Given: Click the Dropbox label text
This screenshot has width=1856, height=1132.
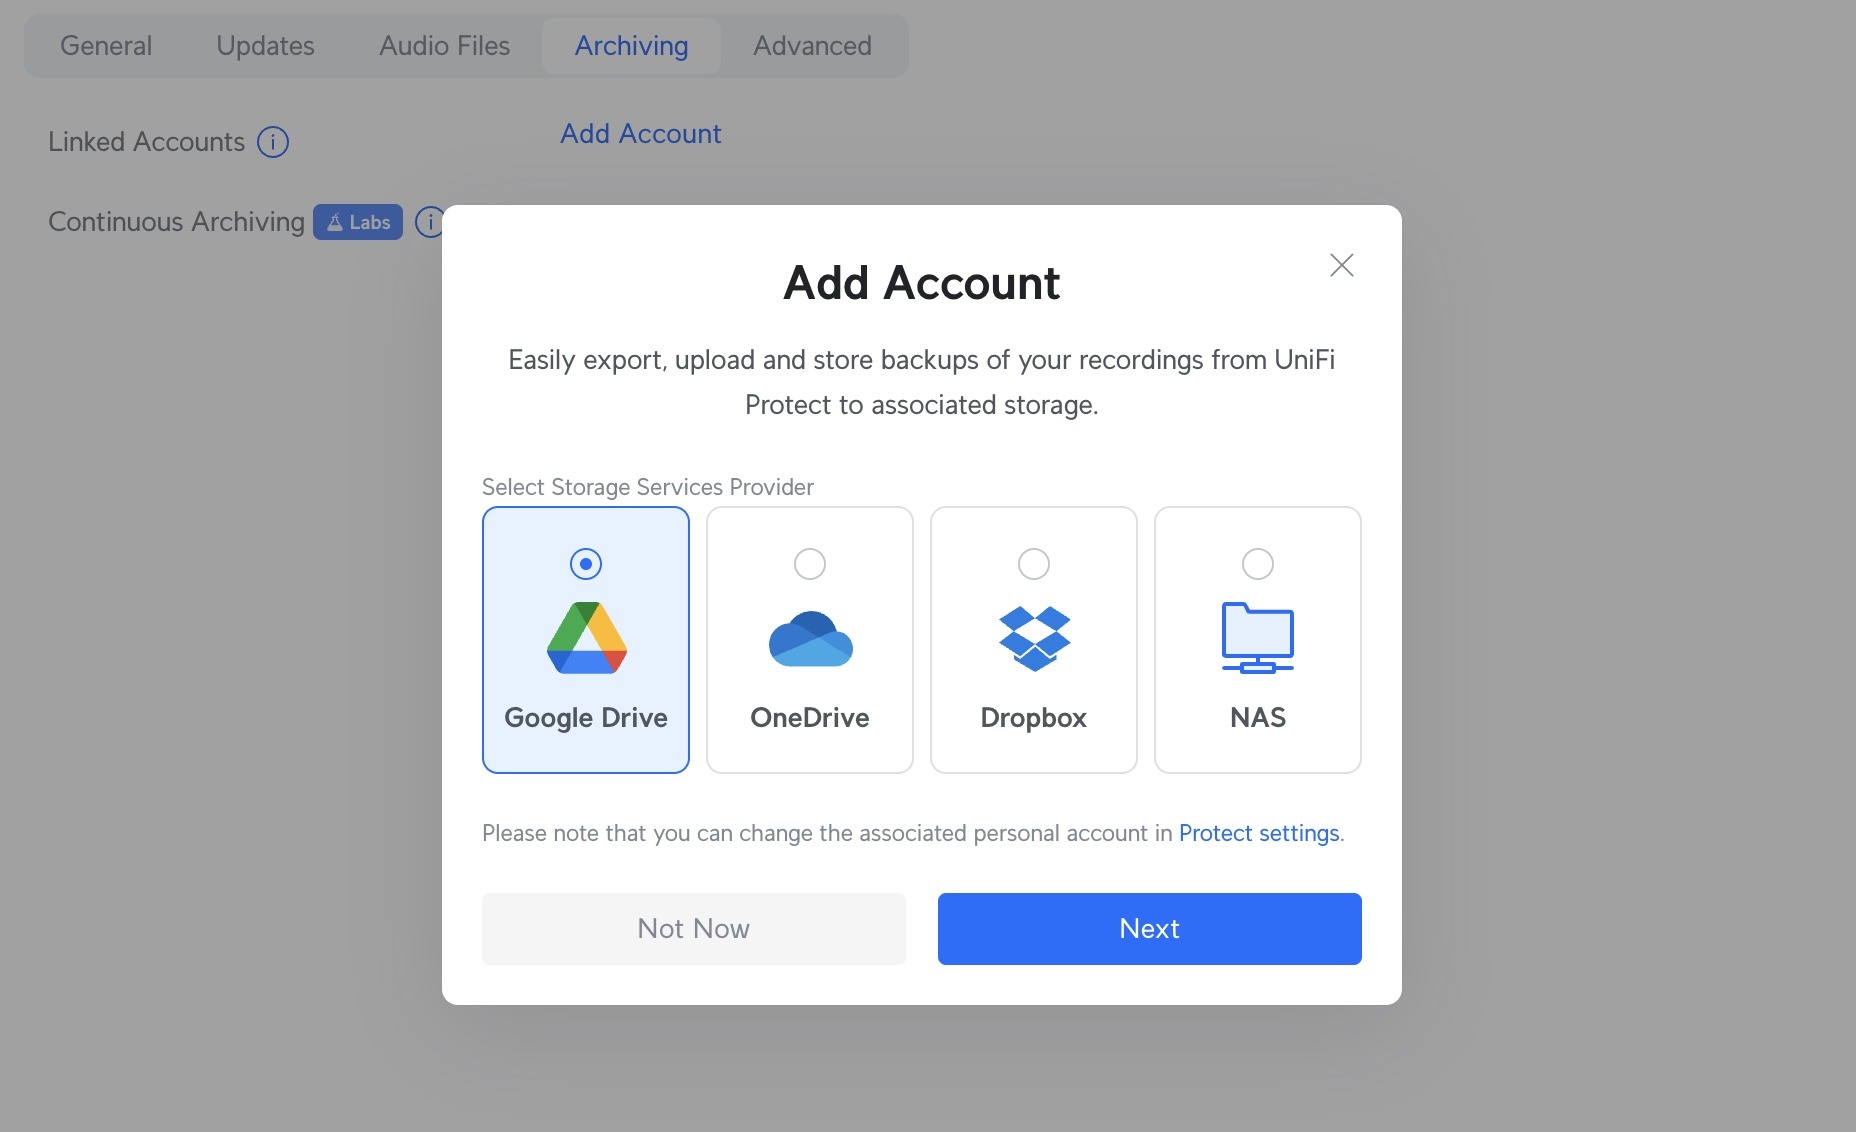Looking at the screenshot, I should coord(1034,718).
